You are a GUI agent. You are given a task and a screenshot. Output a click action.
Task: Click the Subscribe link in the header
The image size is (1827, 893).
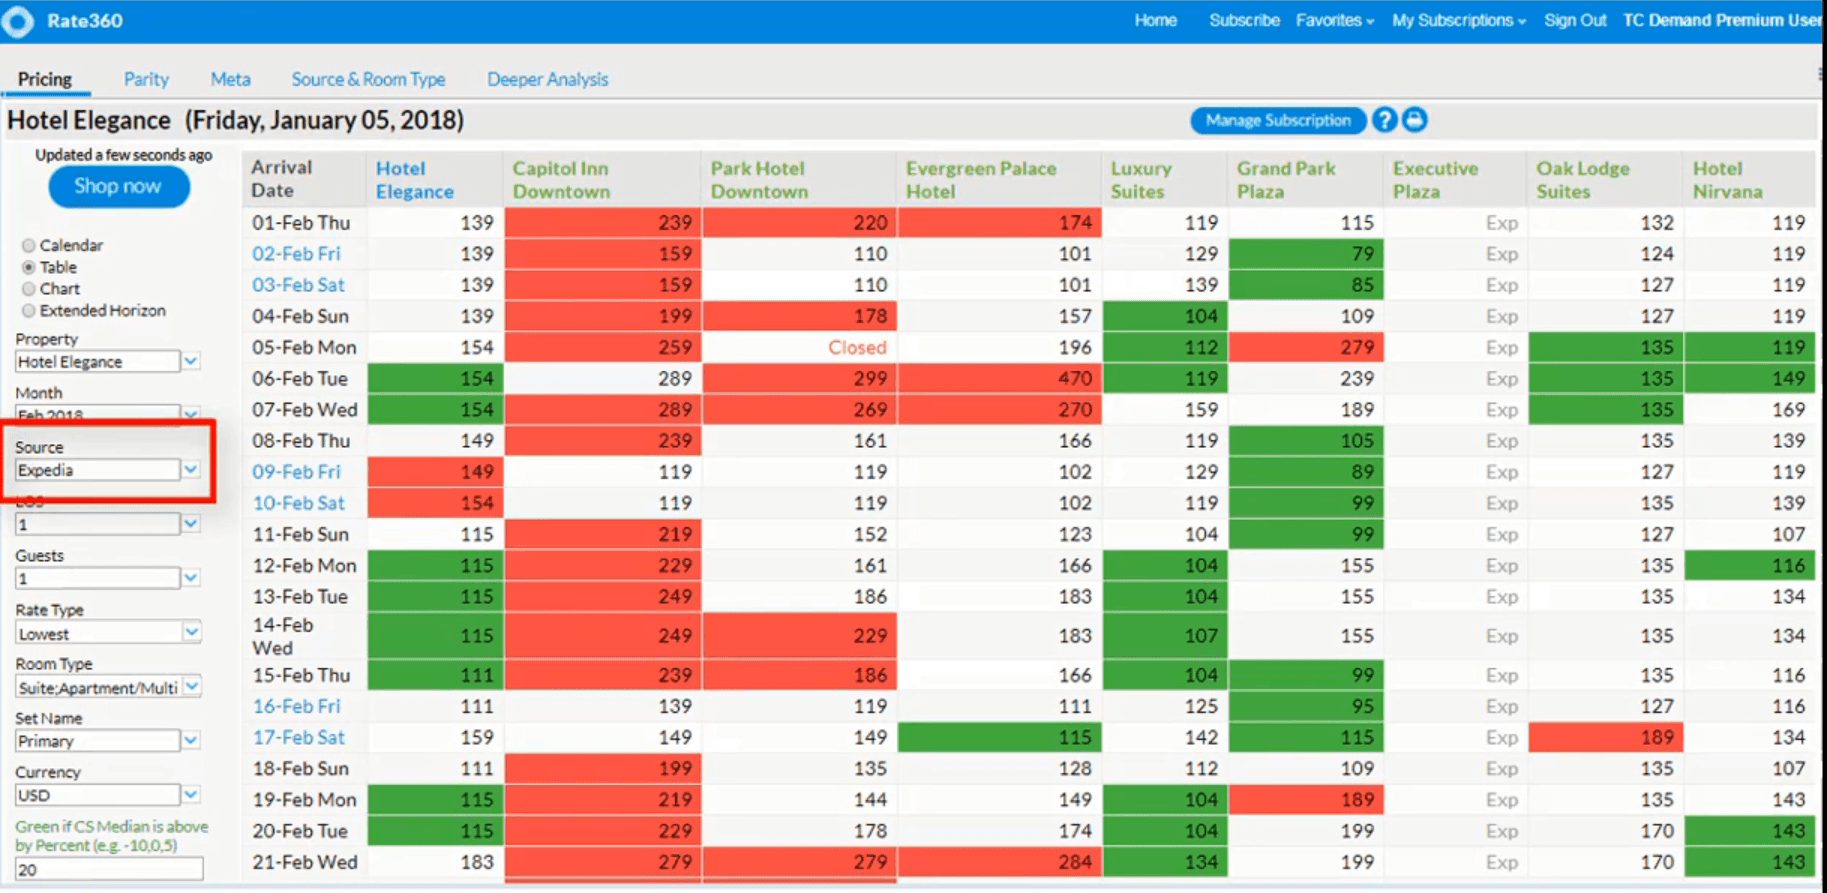click(1244, 20)
